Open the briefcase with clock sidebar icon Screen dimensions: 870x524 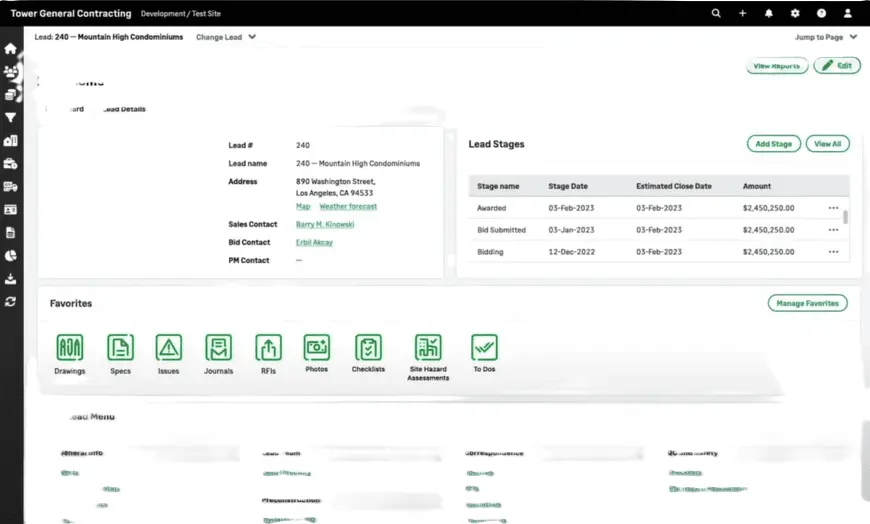[11, 164]
